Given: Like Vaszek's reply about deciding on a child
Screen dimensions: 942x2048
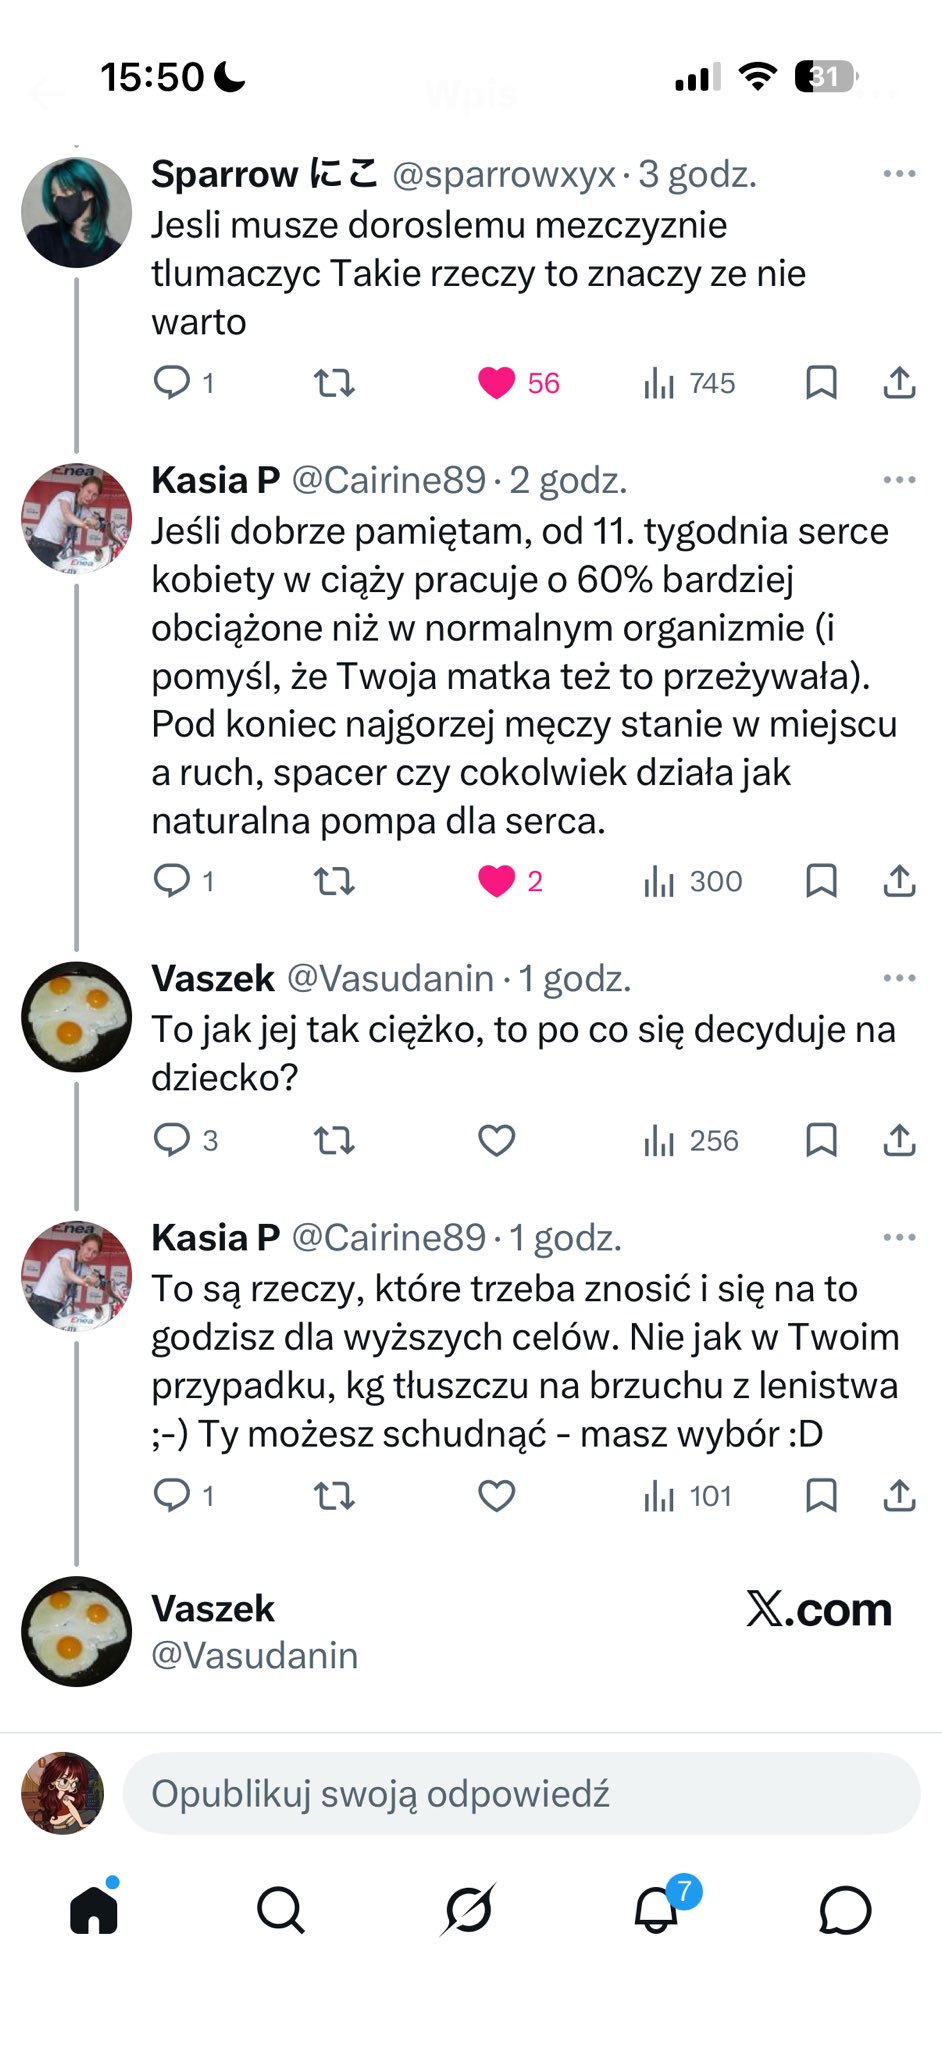Looking at the screenshot, I should point(496,1140).
